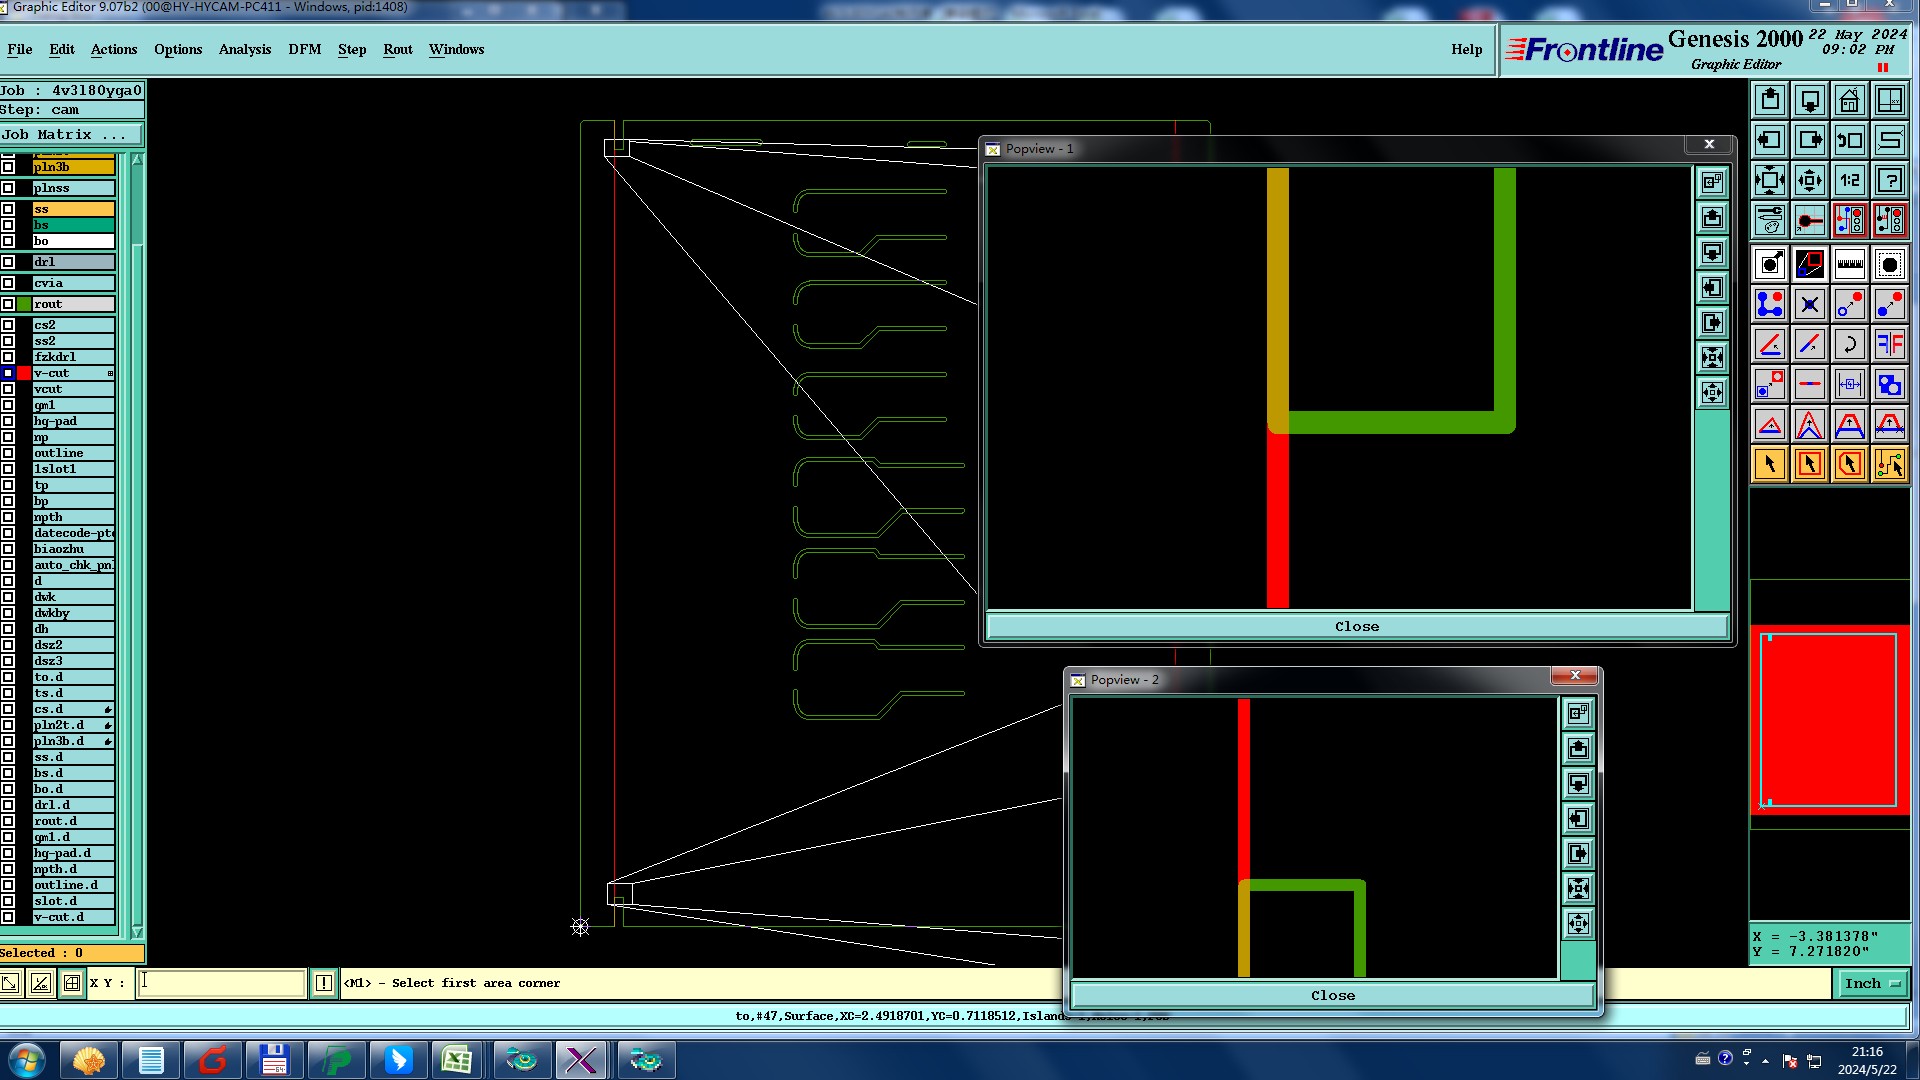
Task: Toggle the checkbox for the plnss layer
Action: (x=8, y=188)
